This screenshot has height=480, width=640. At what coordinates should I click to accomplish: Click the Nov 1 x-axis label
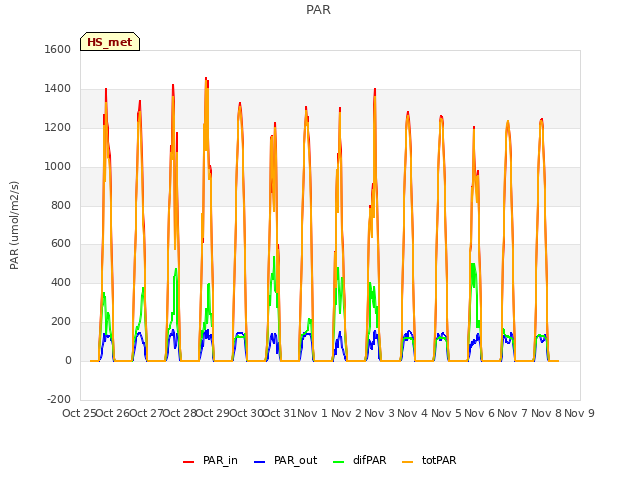coord(312,413)
